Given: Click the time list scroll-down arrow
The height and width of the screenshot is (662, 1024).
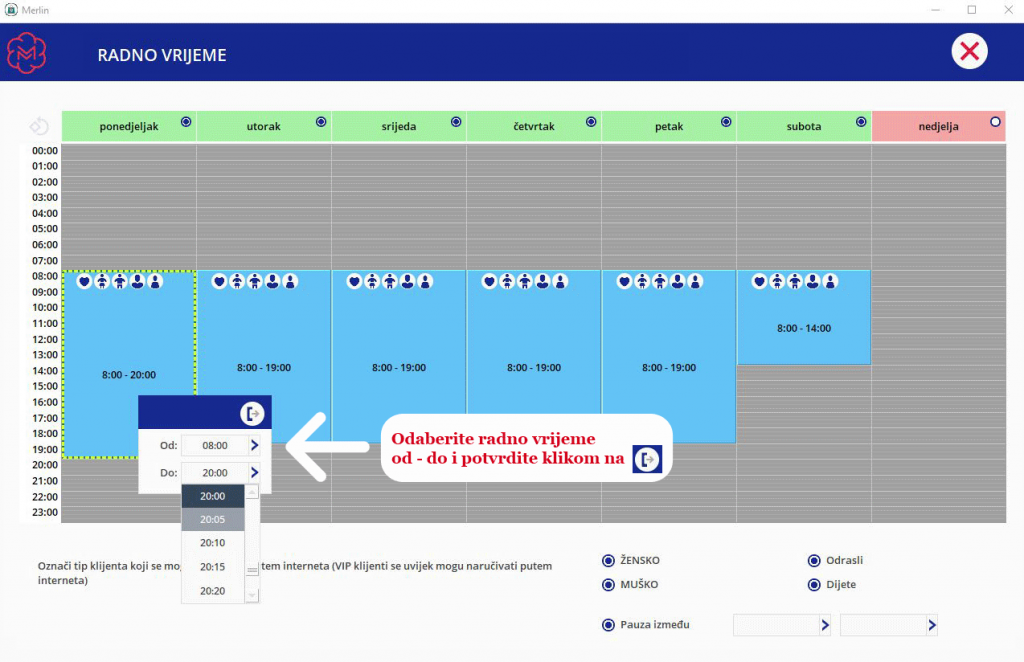Looking at the screenshot, I should pyautogui.click(x=252, y=595).
